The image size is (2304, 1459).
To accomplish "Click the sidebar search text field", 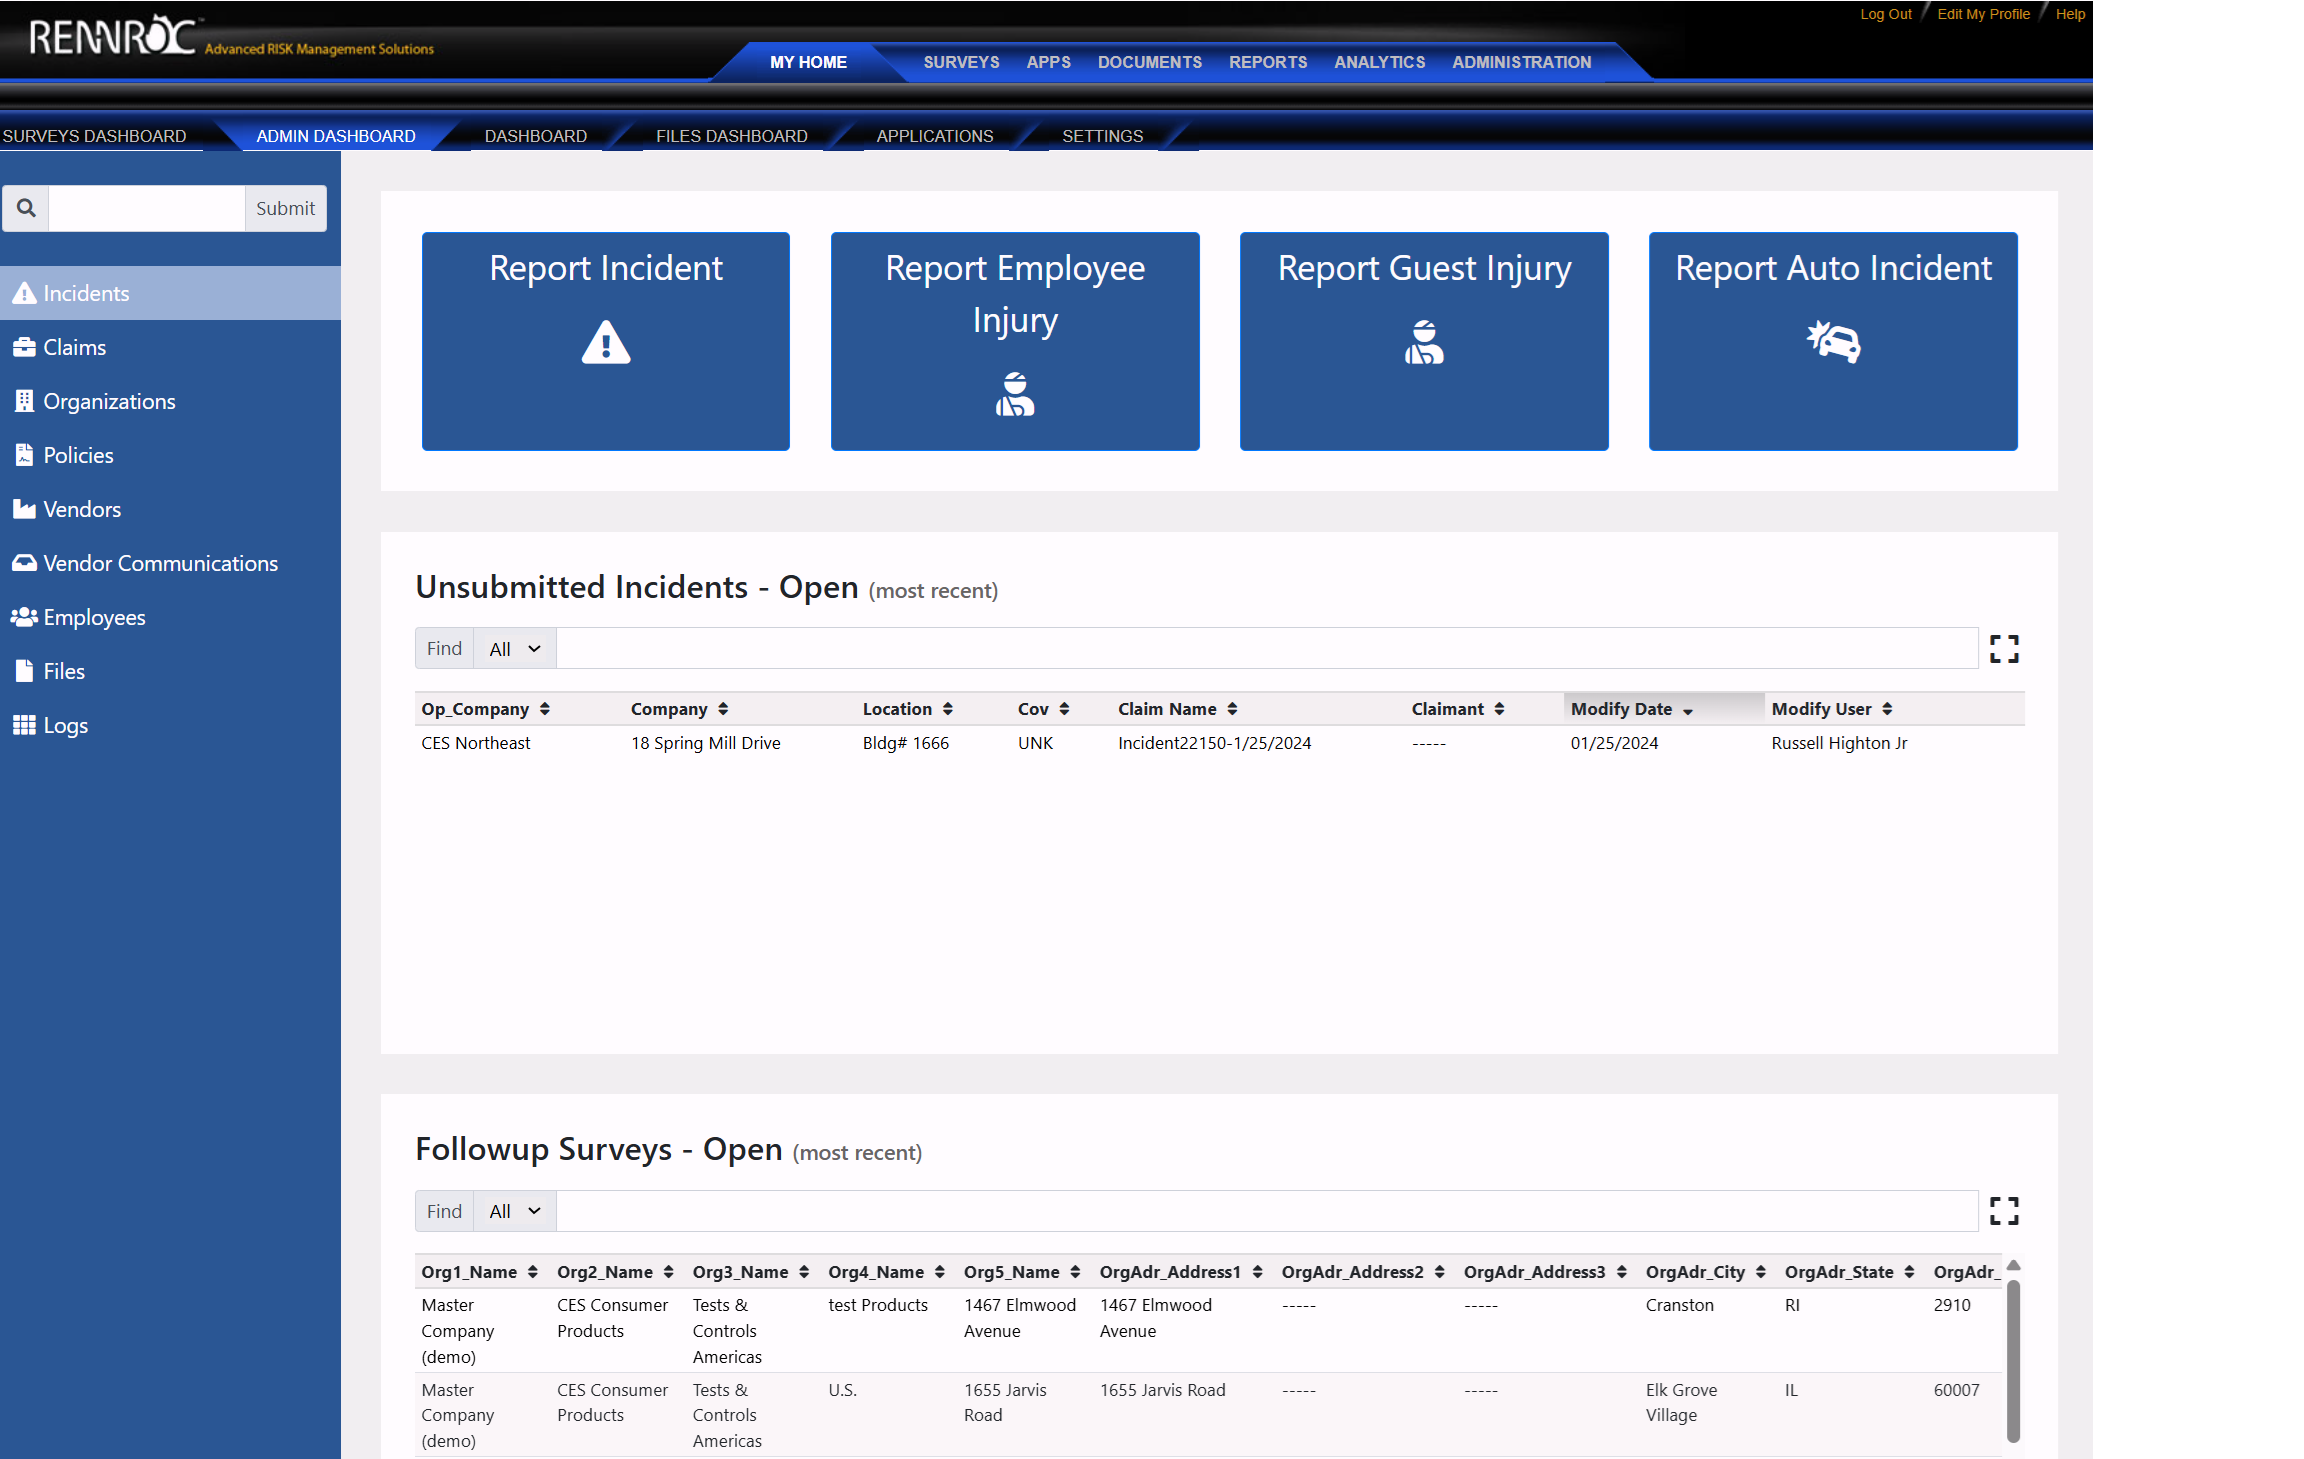I will click(147, 208).
